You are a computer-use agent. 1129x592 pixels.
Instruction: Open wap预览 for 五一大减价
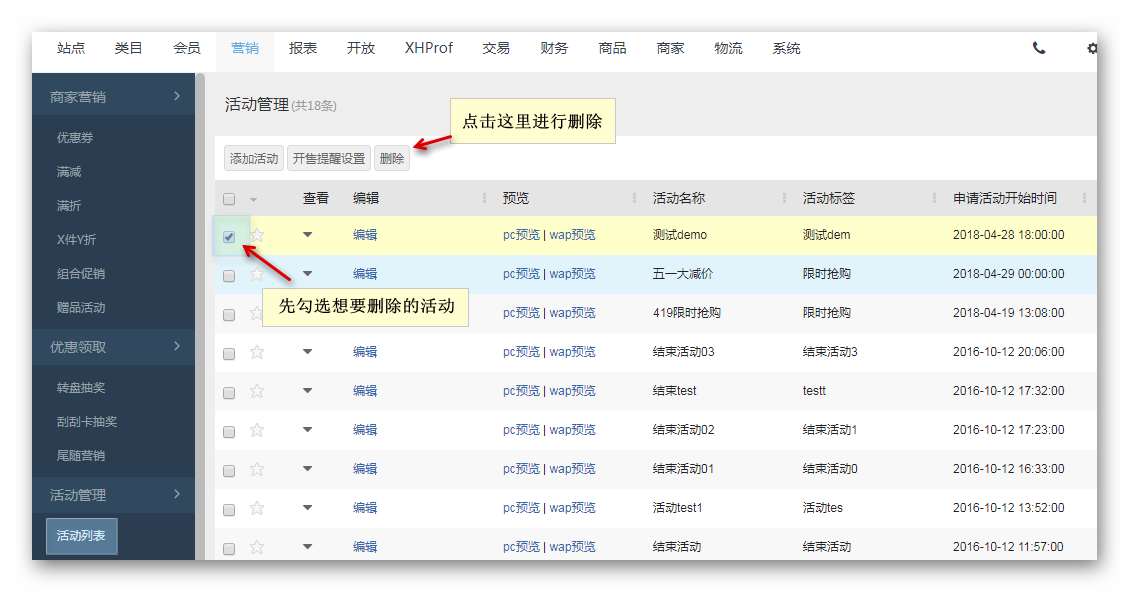(572, 274)
